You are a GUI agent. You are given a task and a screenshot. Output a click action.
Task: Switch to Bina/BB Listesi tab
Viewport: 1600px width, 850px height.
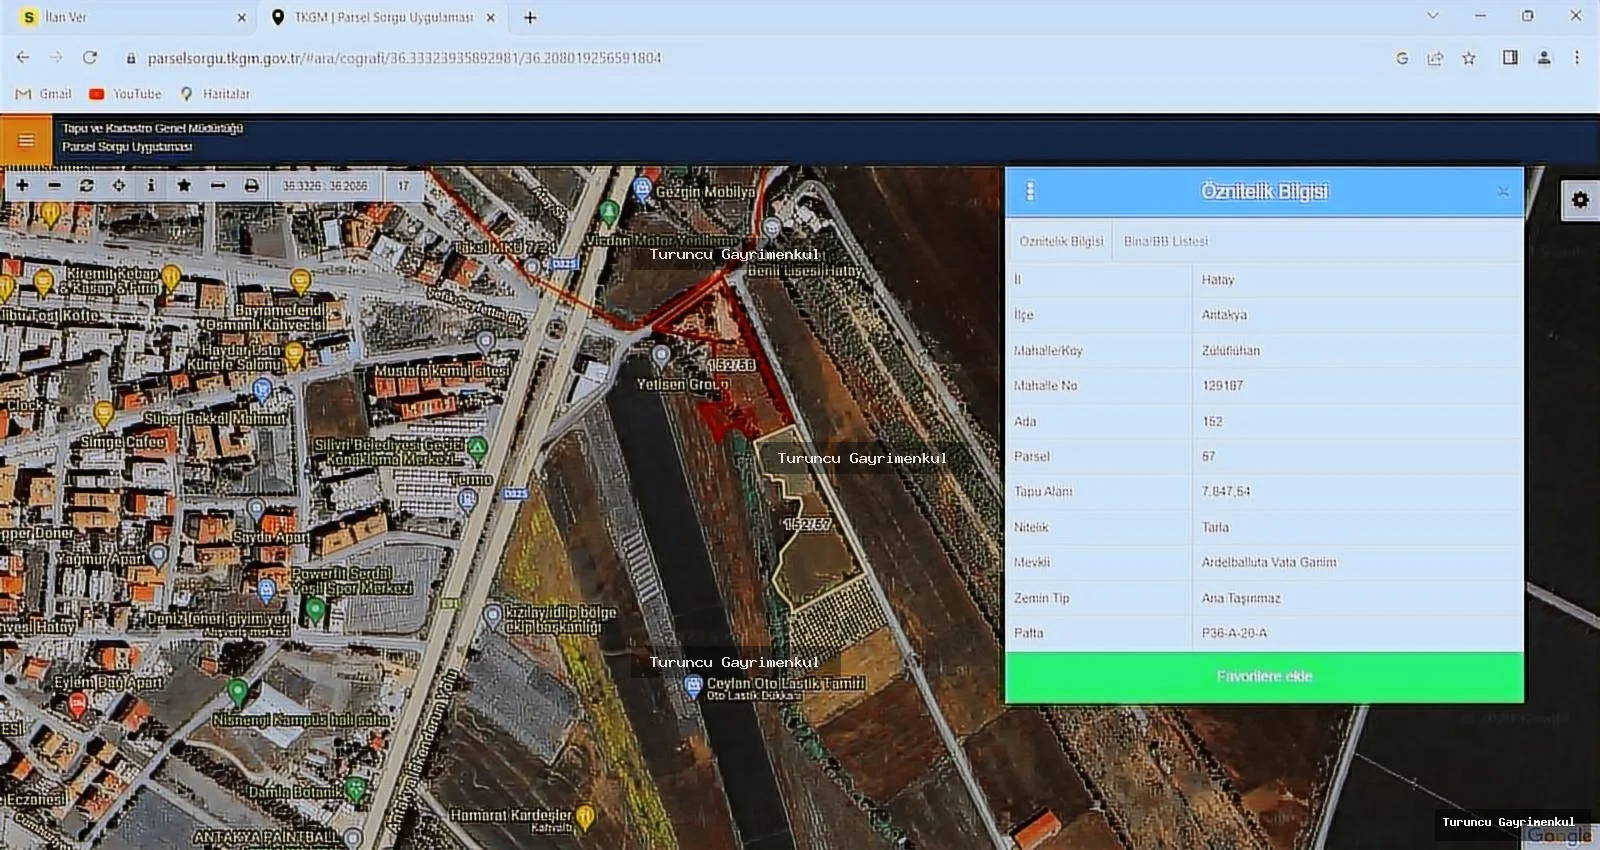[1166, 241]
